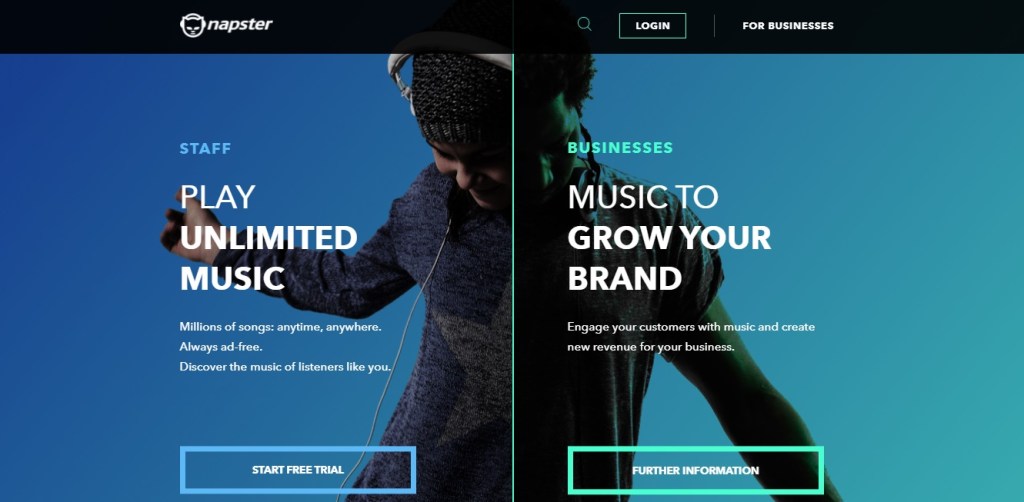The image size is (1024, 502).
Task: Click the BRAND heading word
Action: [x=624, y=278]
